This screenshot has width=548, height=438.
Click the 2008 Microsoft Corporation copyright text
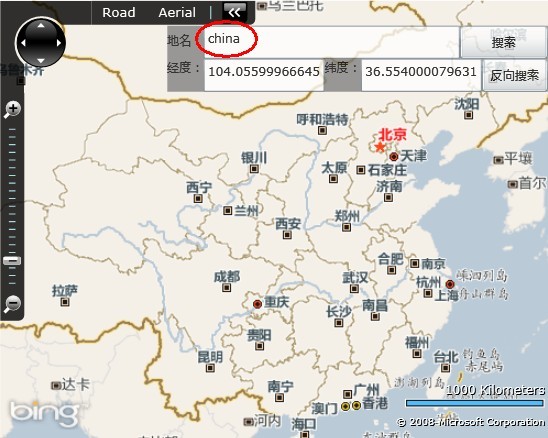click(470, 422)
